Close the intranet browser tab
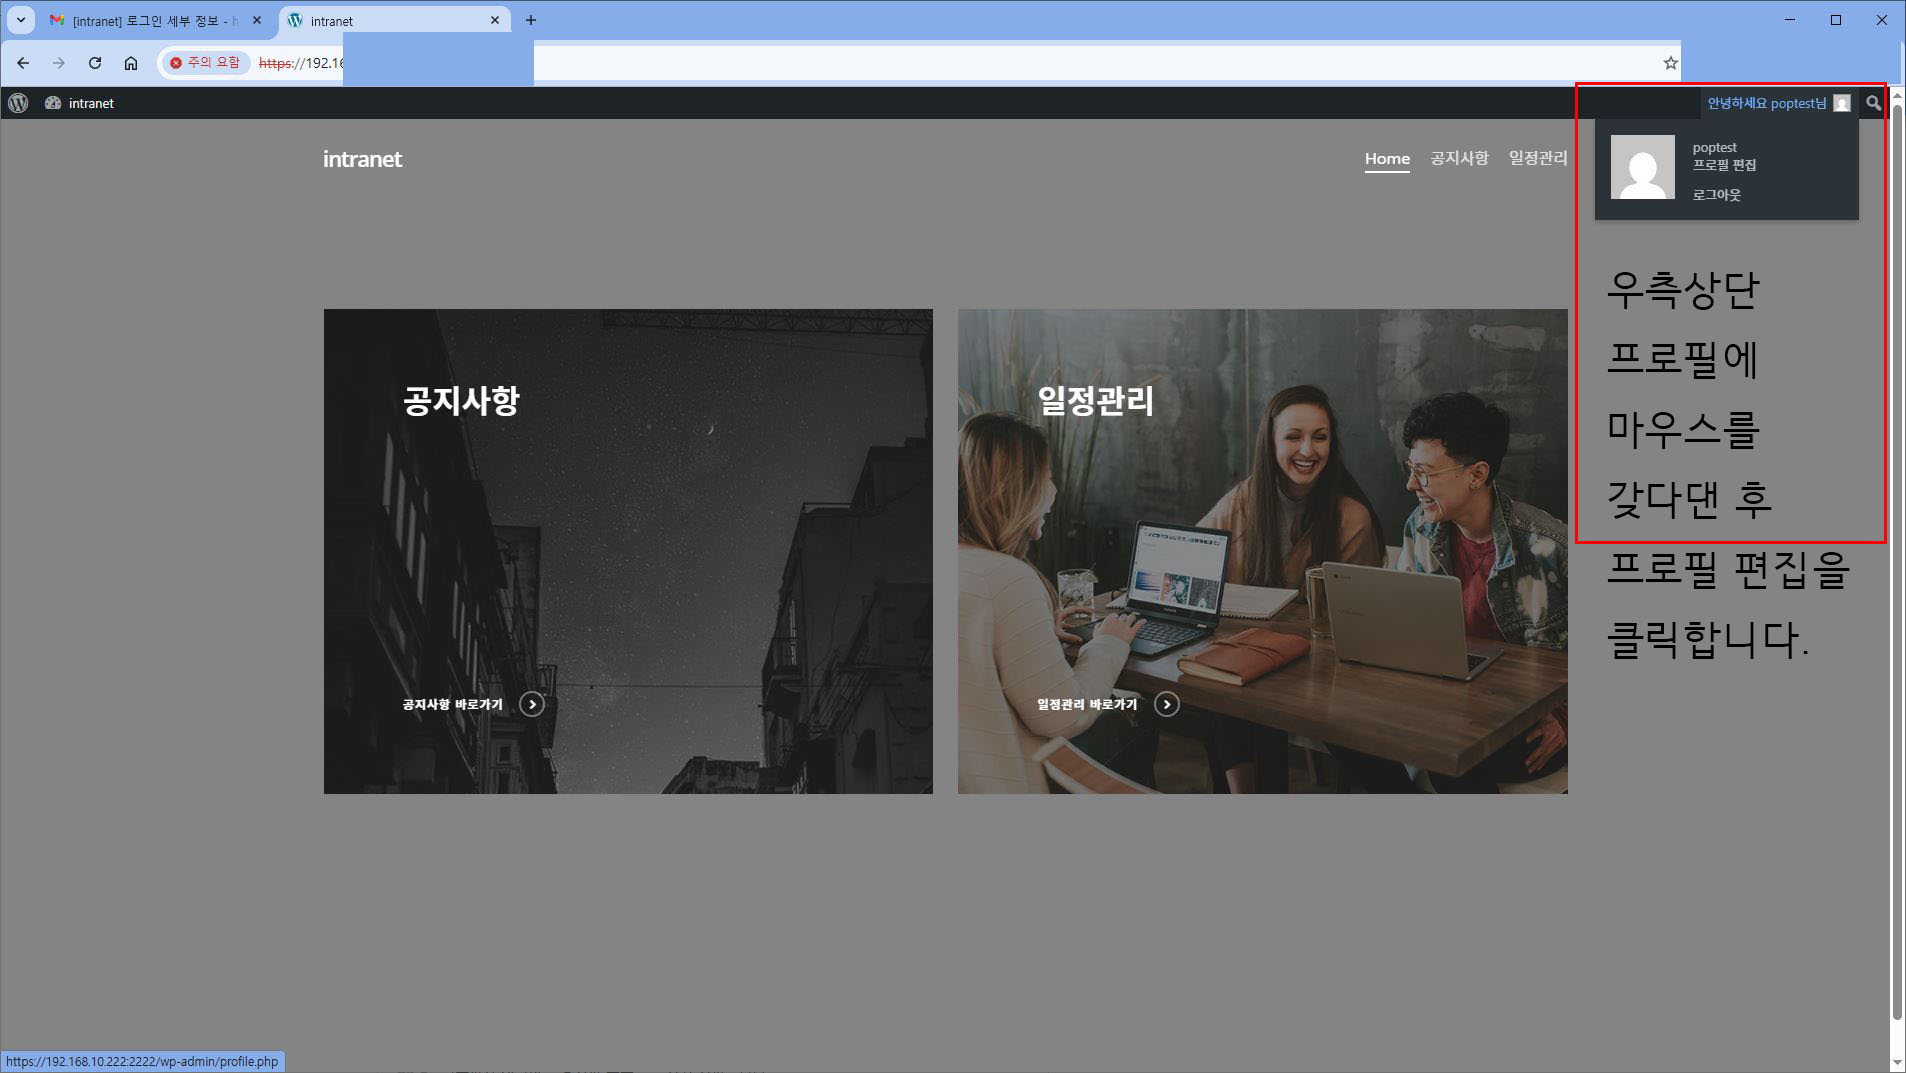1906x1073 pixels. point(495,20)
